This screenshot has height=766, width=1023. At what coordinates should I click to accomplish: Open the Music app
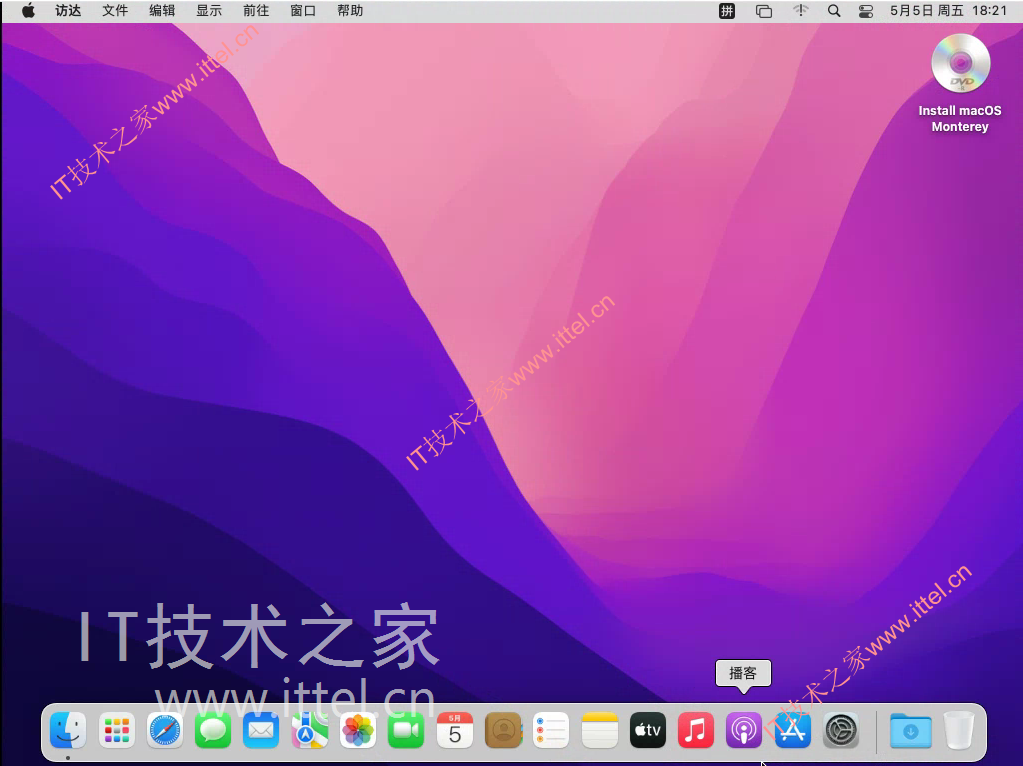(695, 730)
